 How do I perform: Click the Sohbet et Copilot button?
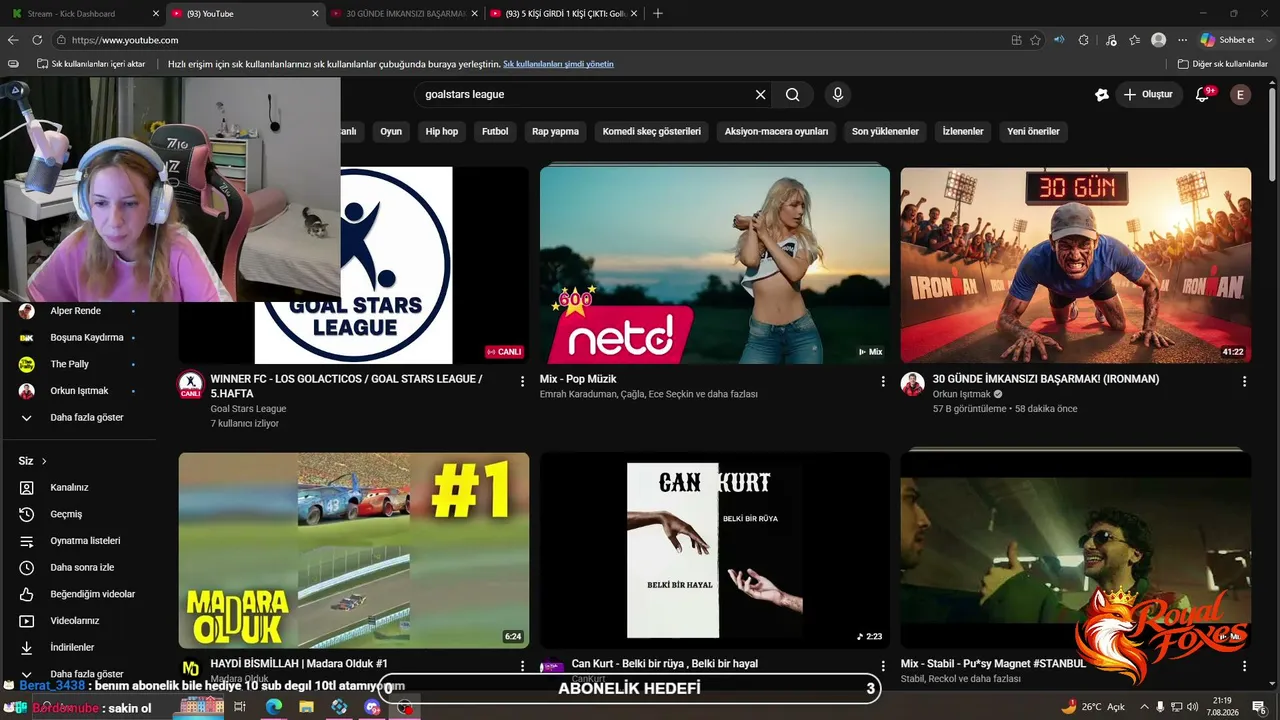tap(1227, 40)
